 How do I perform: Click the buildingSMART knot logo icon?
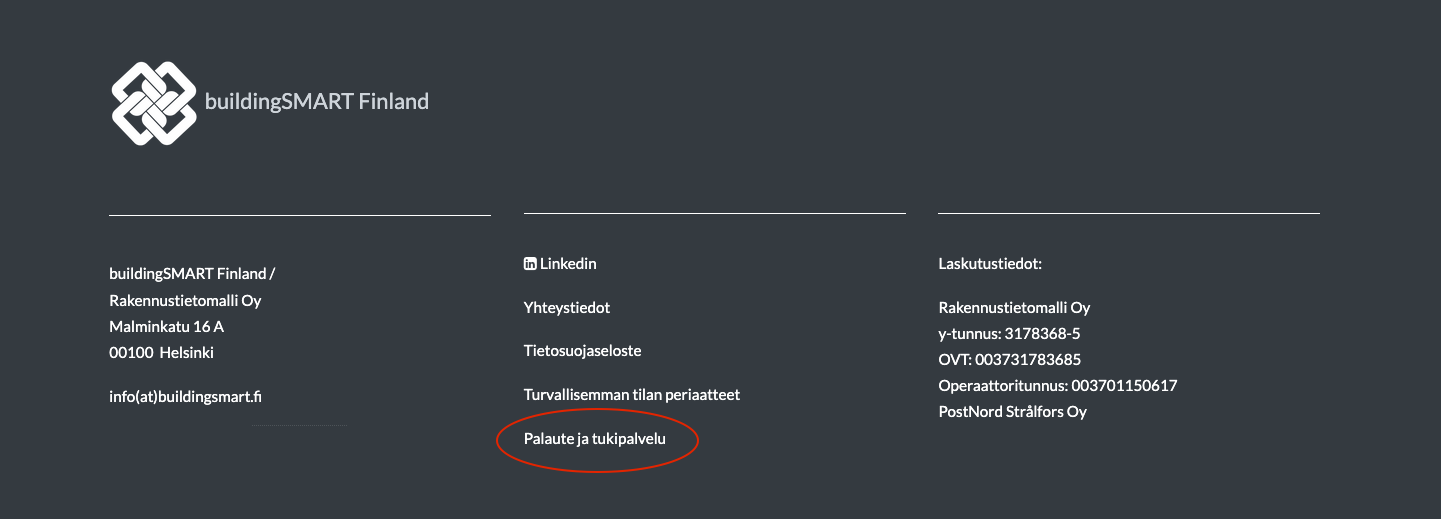pyautogui.click(x=153, y=102)
